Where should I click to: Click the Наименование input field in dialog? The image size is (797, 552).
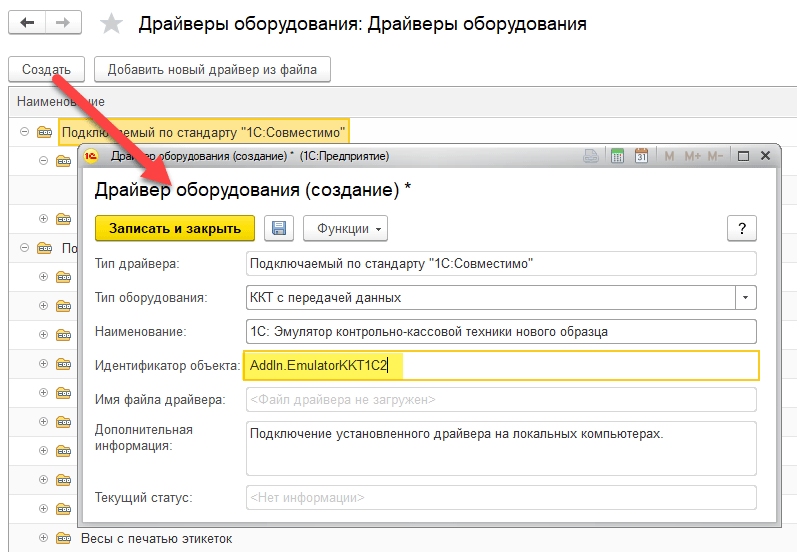(x=501, y=331)
